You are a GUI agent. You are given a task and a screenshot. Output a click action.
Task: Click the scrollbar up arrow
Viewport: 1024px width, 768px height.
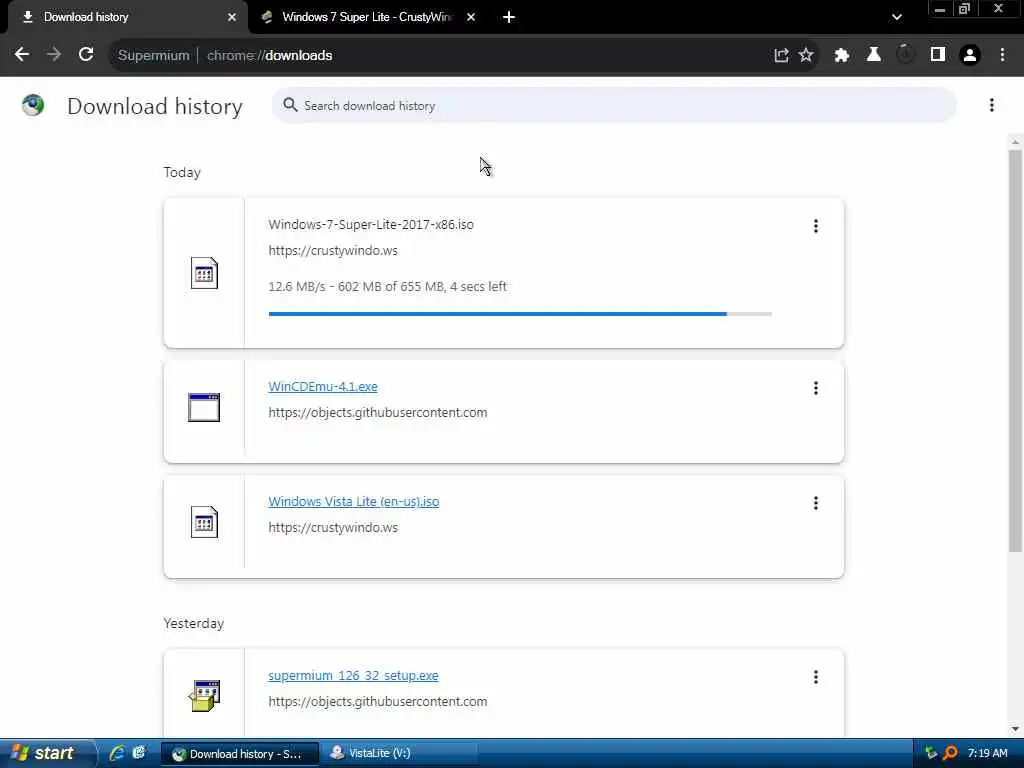1015,141
